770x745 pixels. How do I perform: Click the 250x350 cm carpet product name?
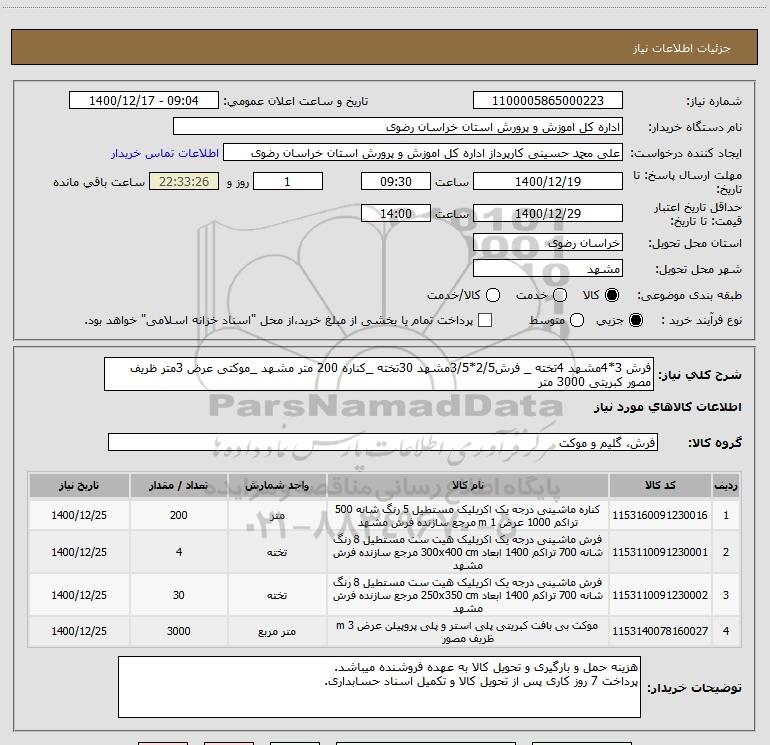pyautogui.click(x=468, y=595)
